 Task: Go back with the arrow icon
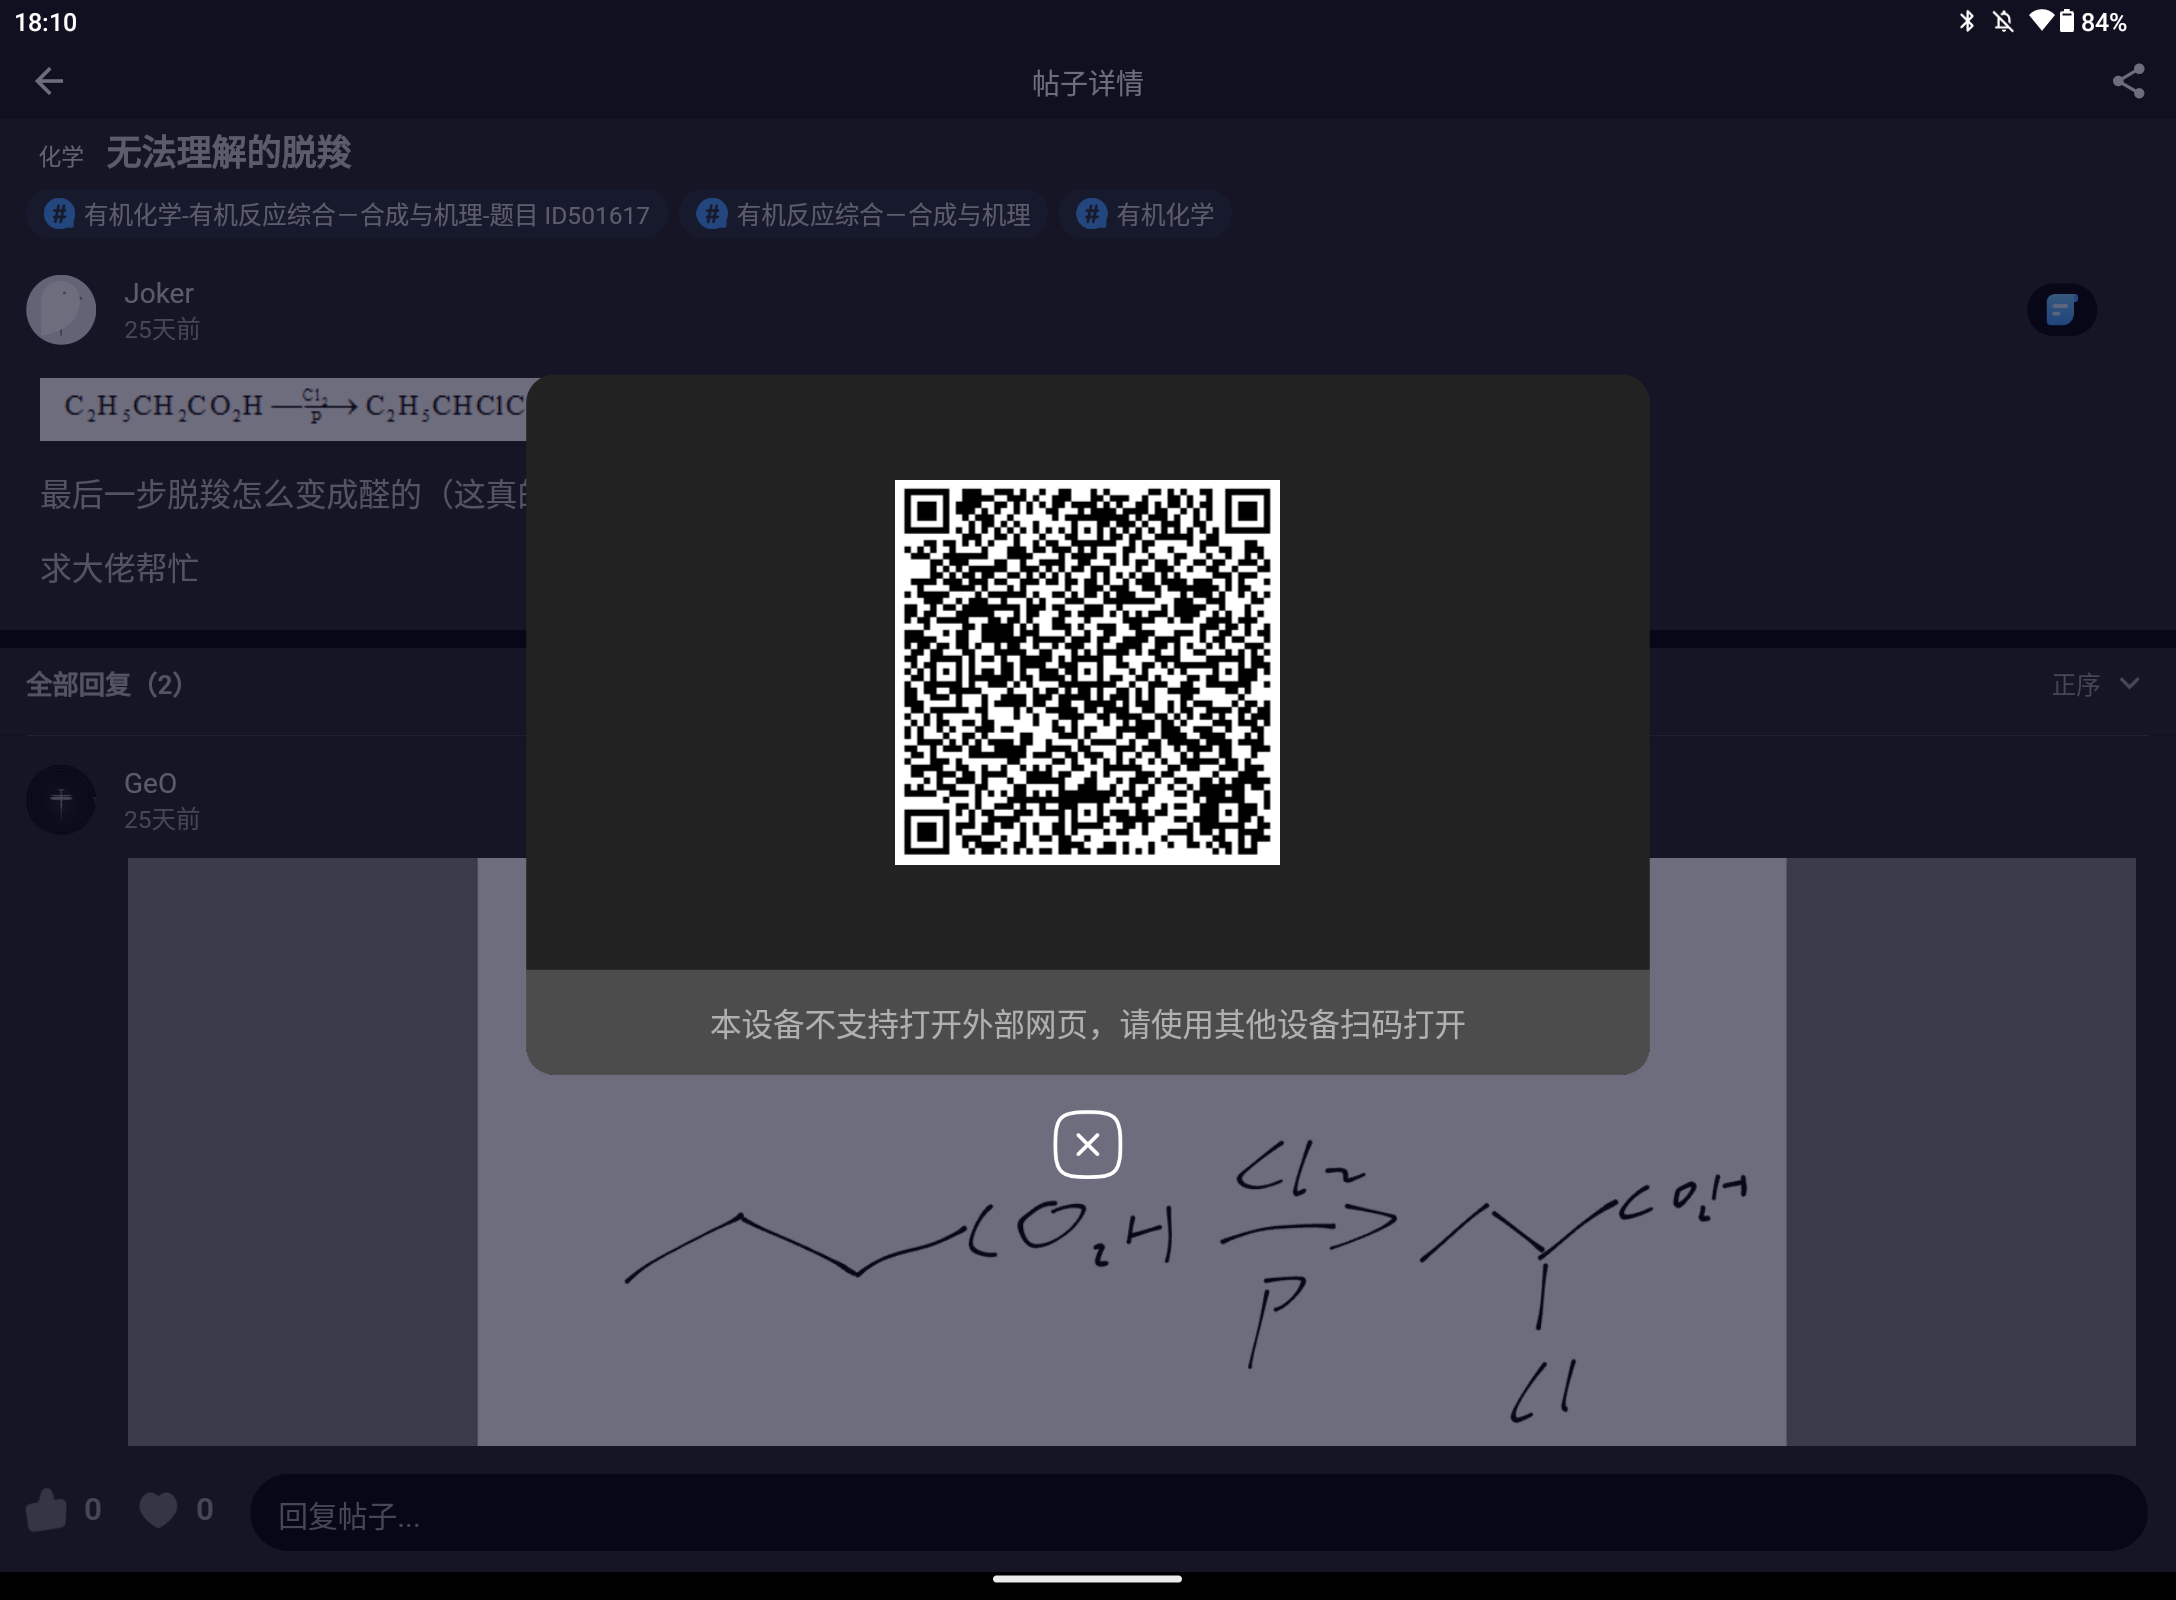coord(49,81)
